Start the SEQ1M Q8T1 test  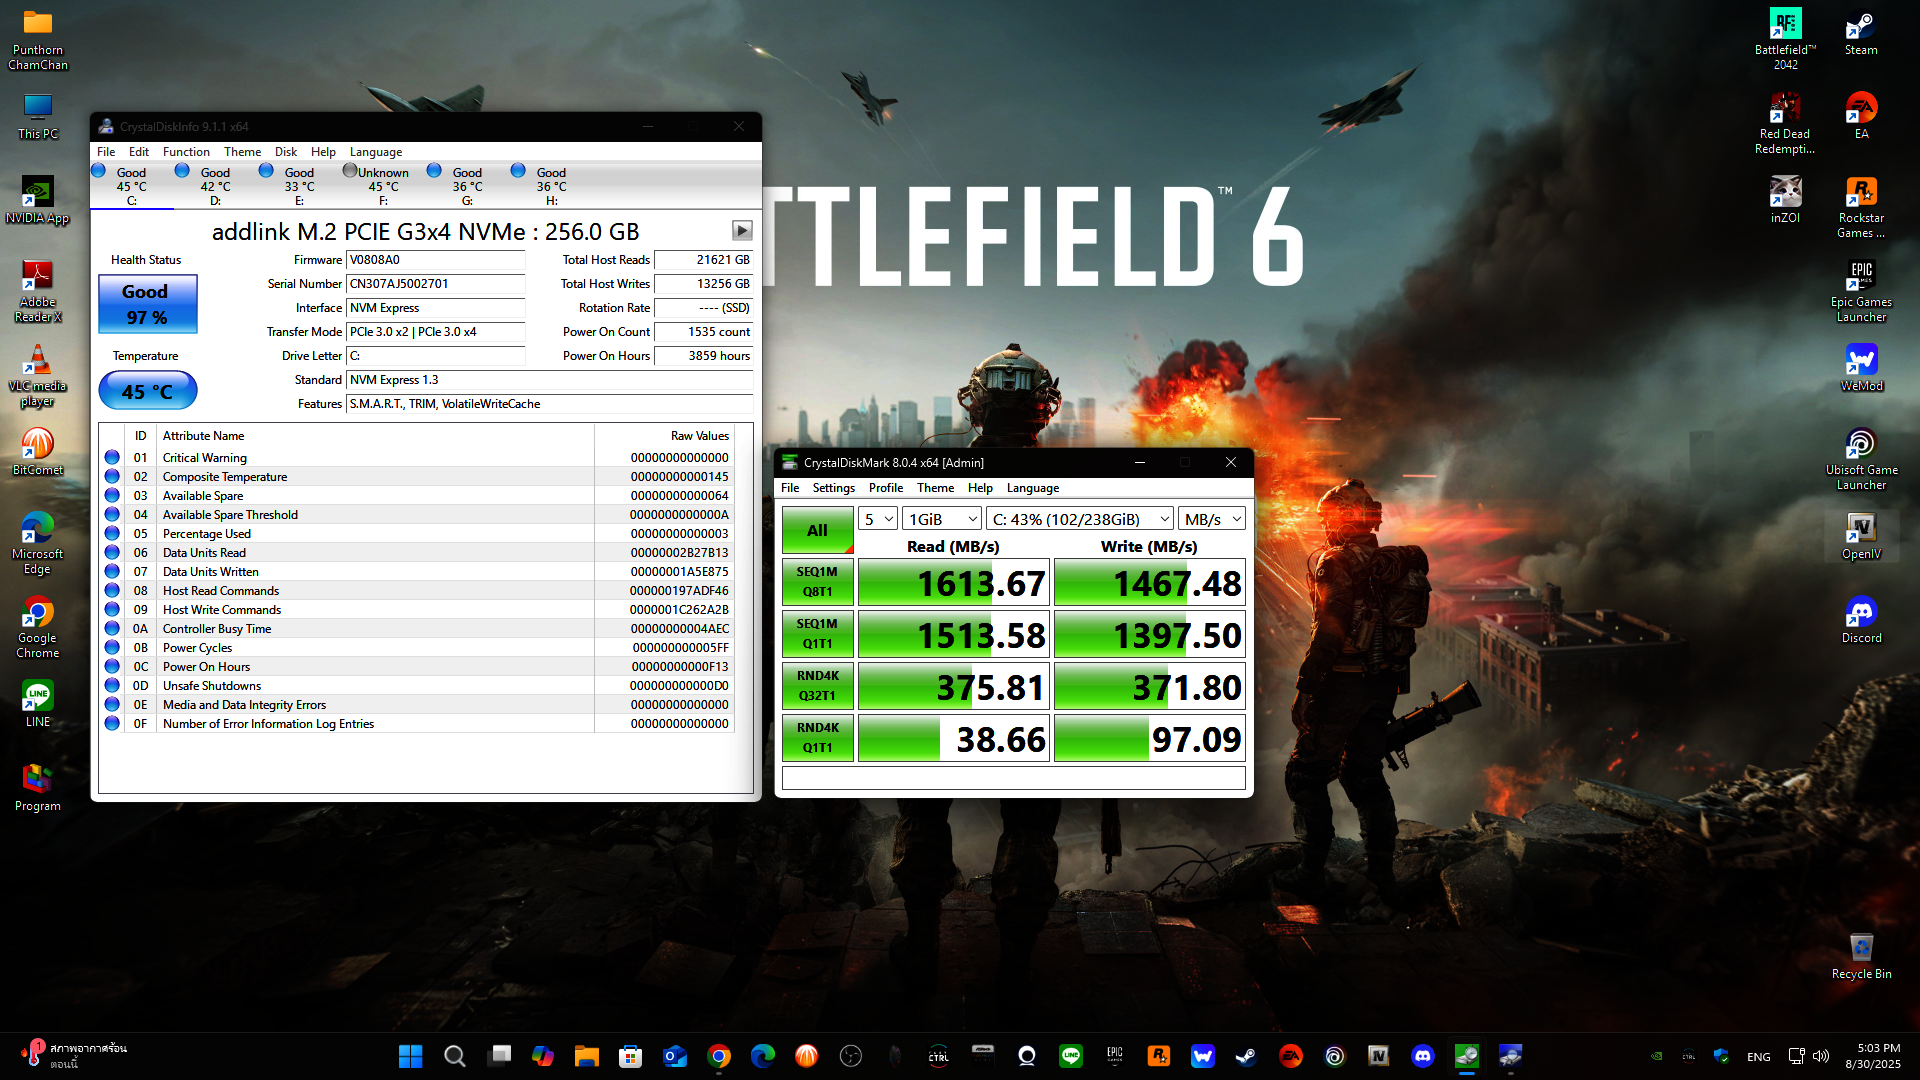point(817,582)
